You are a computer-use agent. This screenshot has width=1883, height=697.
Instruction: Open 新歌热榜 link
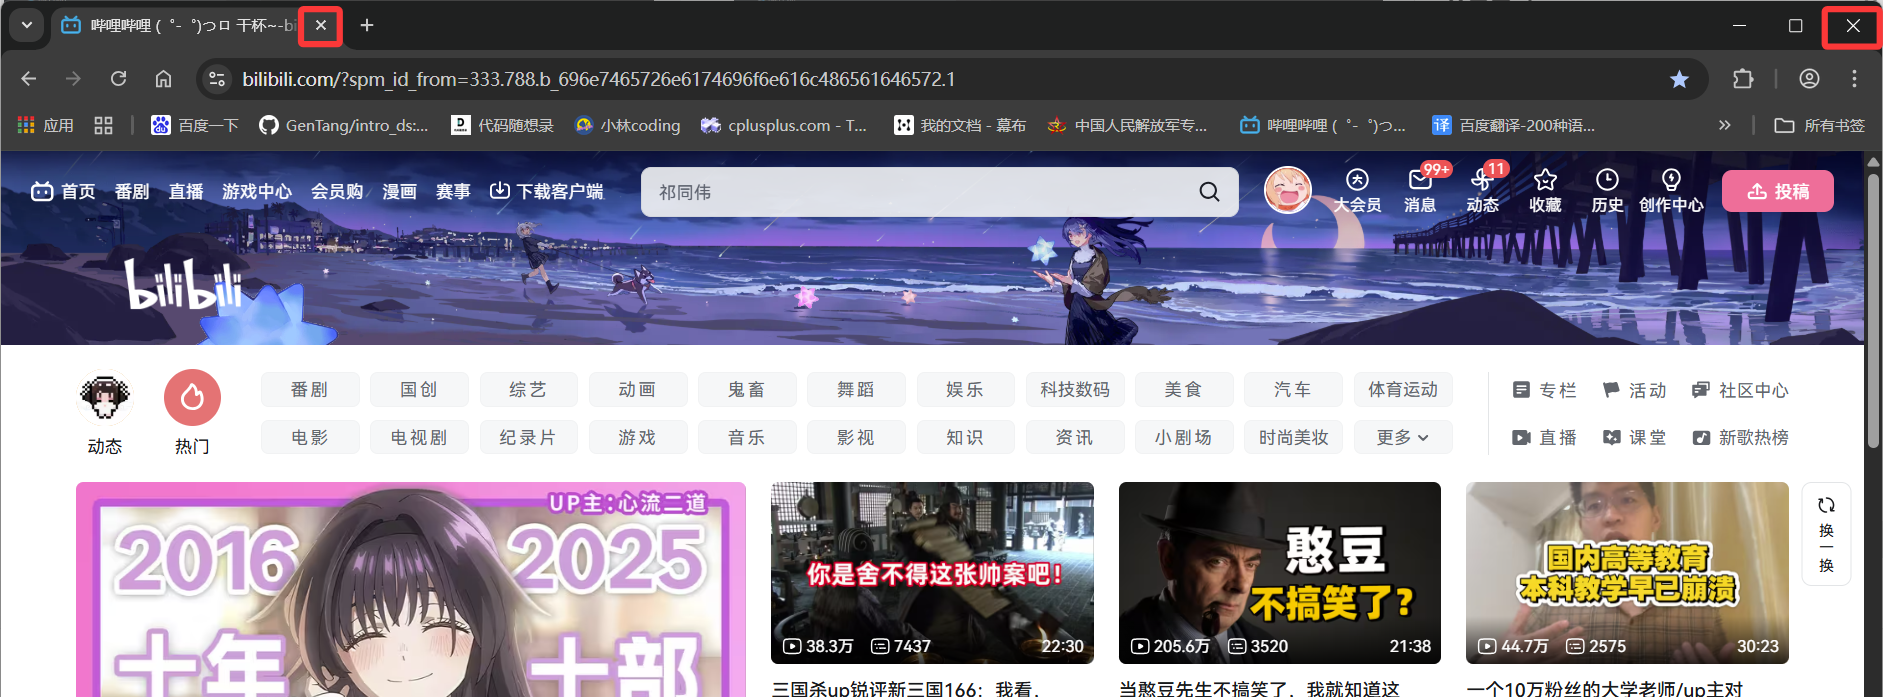point(1740,437)
